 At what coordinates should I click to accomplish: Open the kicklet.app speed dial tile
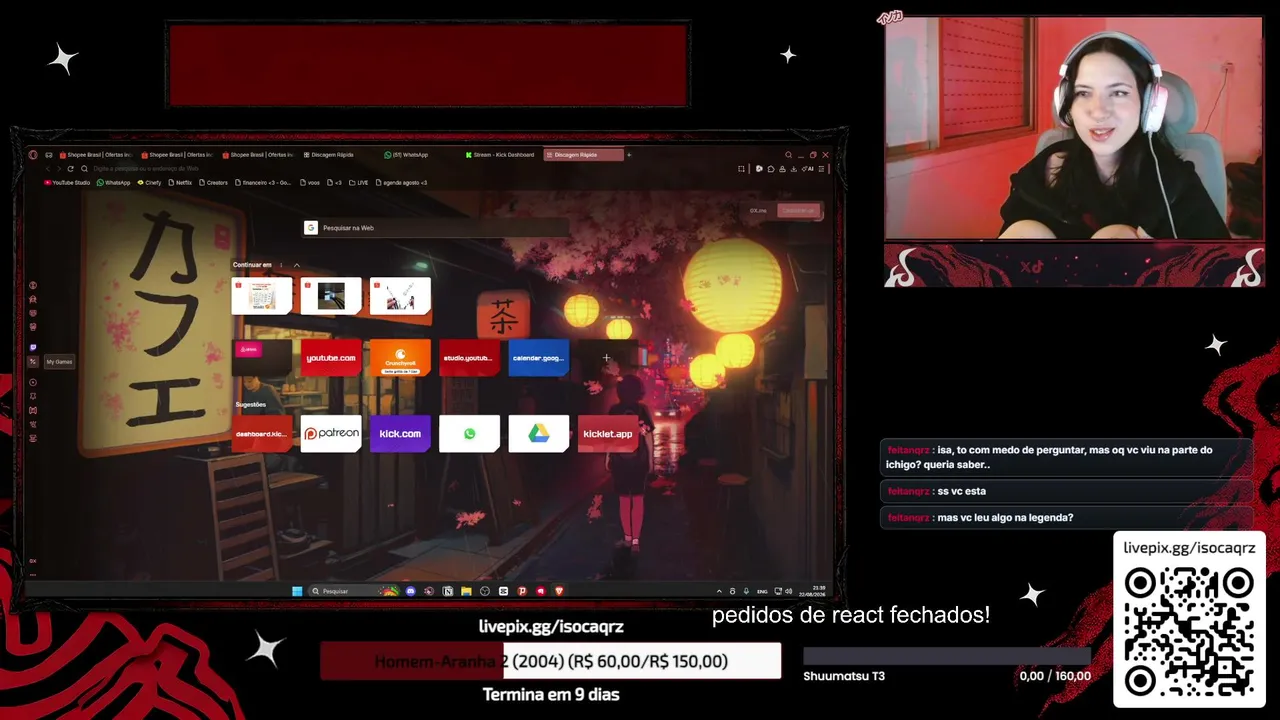click(x=607, y=434)
